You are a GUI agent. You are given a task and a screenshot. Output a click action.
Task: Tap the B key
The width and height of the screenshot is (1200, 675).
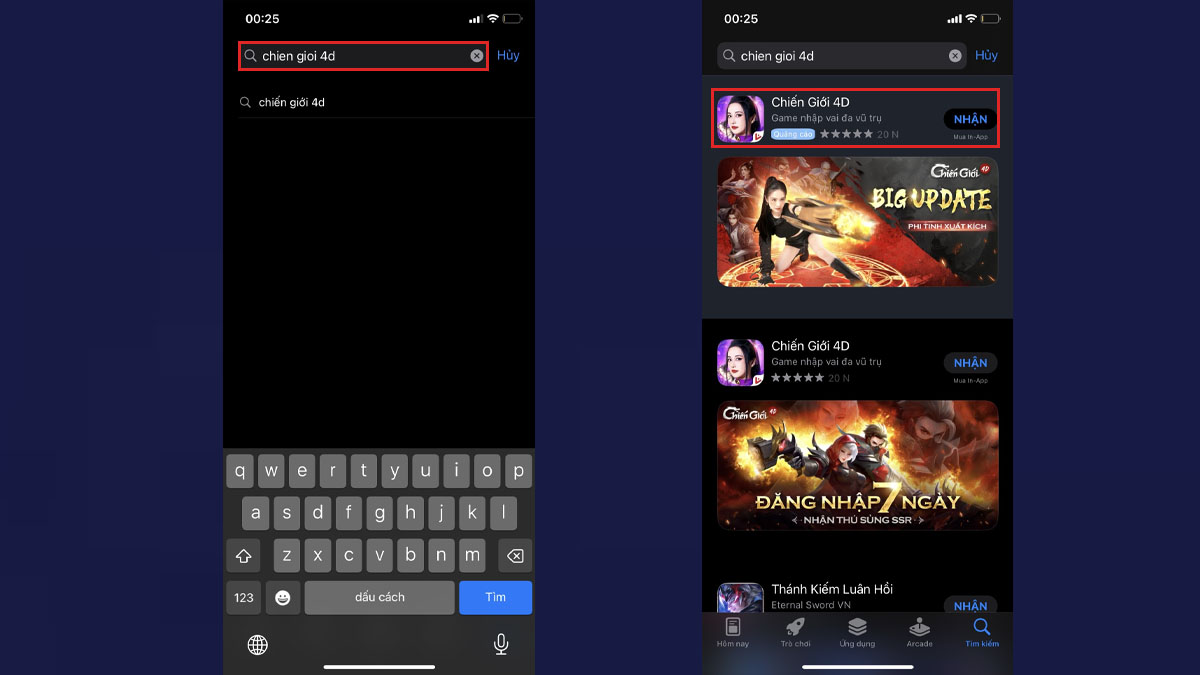point(410,555)
